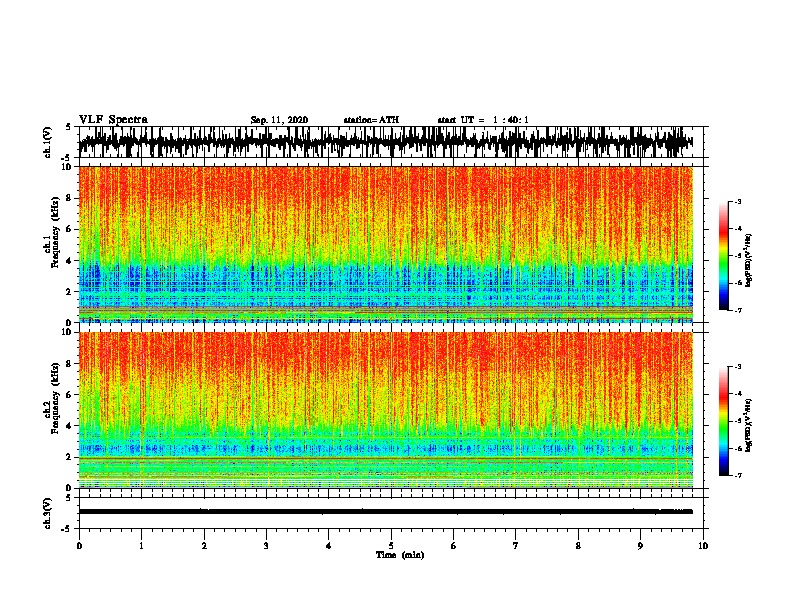Screen dimensions: 792x612
Task: Click the ch.1 PSD color scale bar
Action: [x=724, y=256]
